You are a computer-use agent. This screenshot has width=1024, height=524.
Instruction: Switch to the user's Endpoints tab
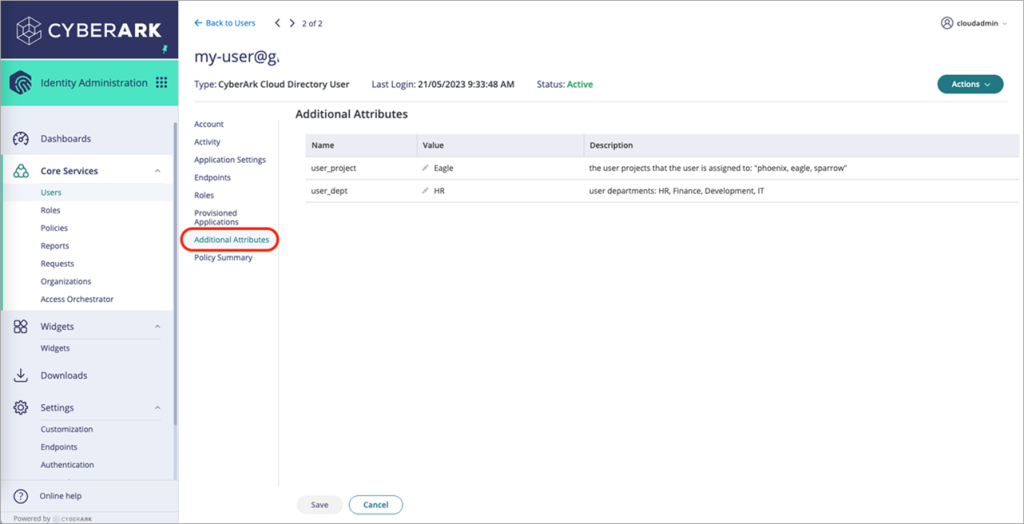(x=212, y=177)
